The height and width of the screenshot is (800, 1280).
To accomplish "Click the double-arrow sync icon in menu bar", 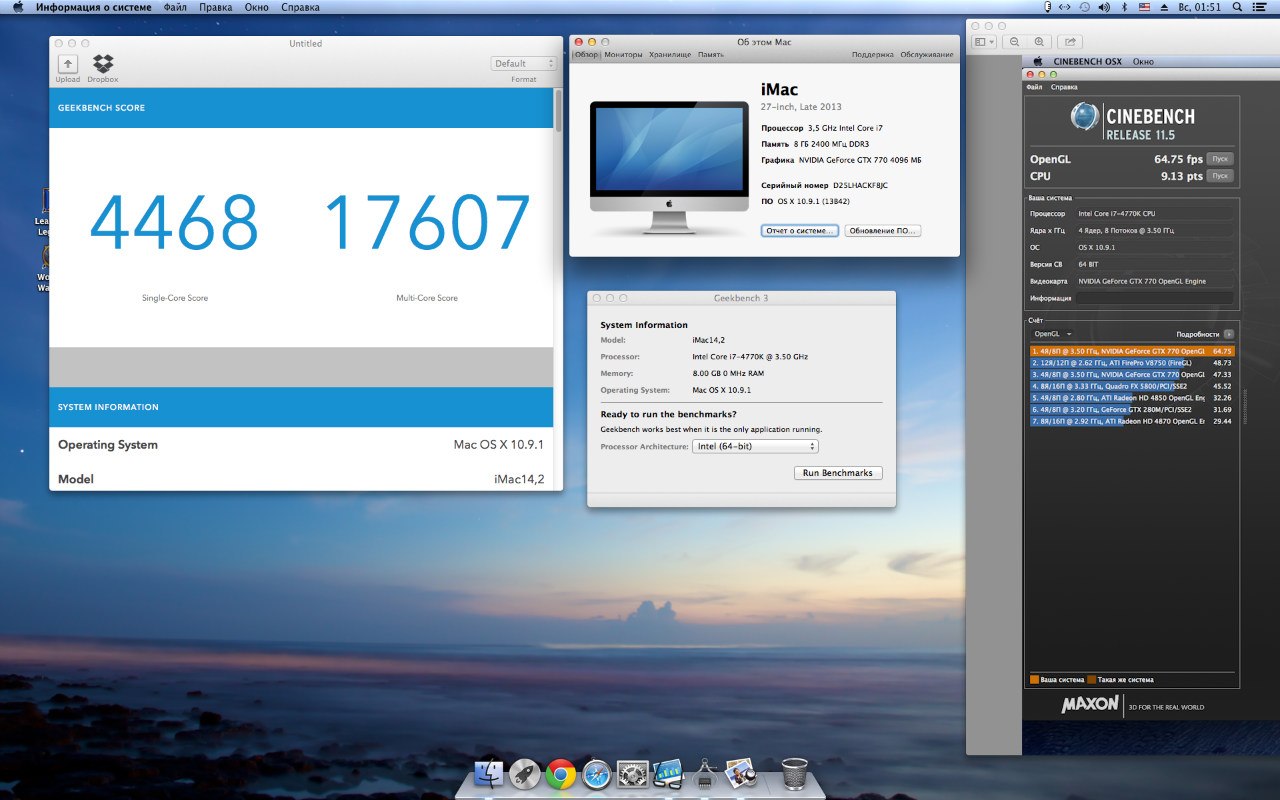I will tap(1066, 7).
